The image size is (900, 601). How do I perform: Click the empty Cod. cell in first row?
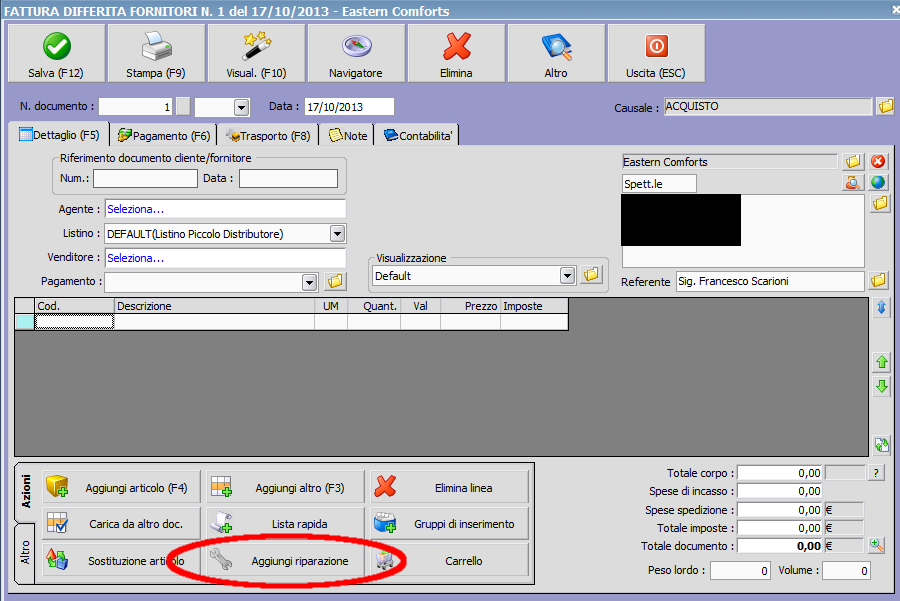[x=75, y=322]
